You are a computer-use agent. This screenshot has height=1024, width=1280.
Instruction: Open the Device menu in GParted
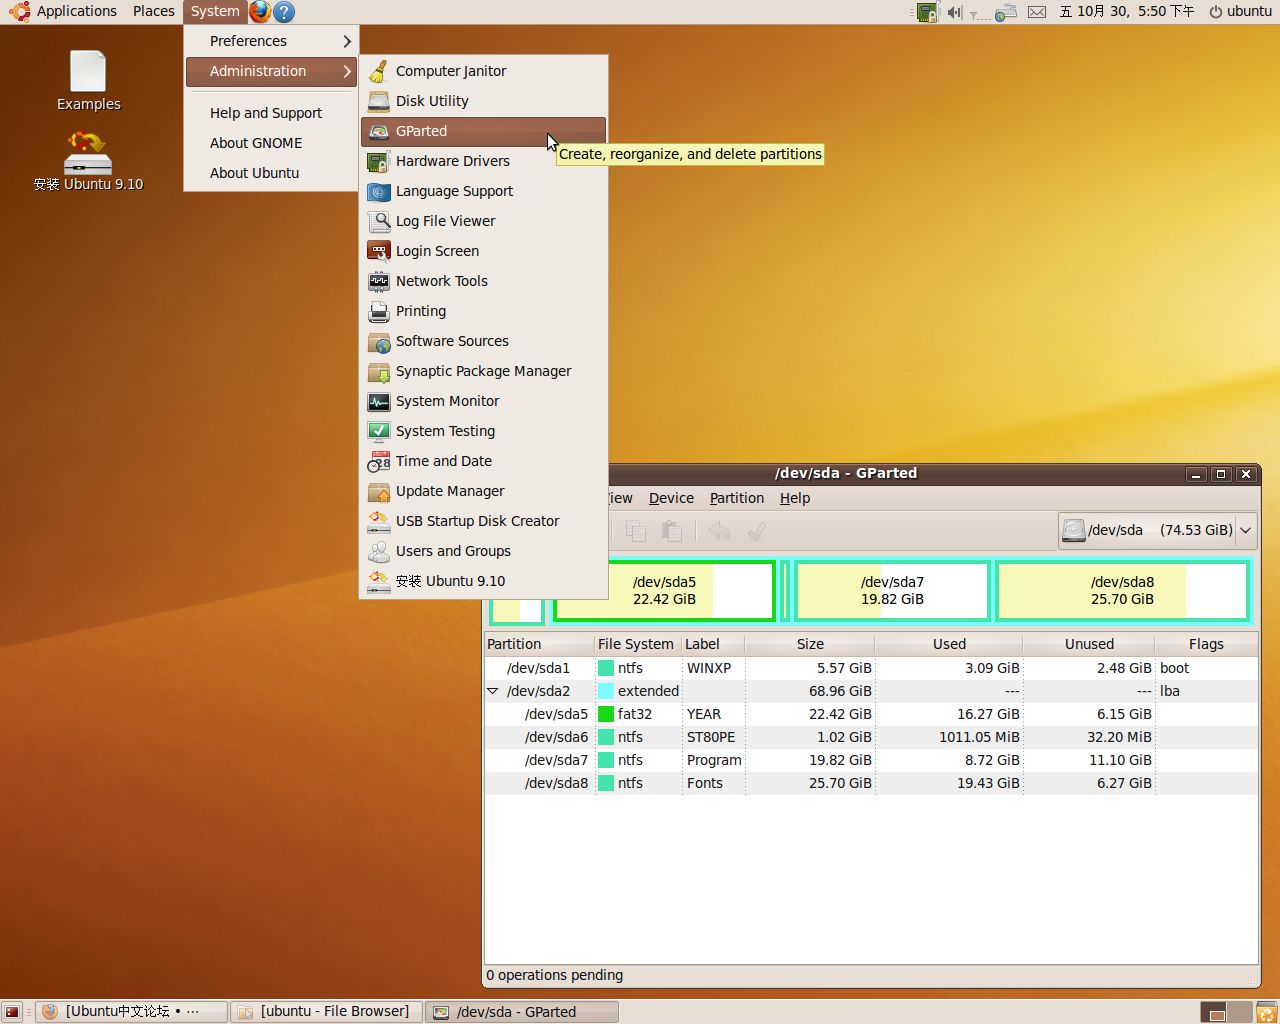(671, 498)
